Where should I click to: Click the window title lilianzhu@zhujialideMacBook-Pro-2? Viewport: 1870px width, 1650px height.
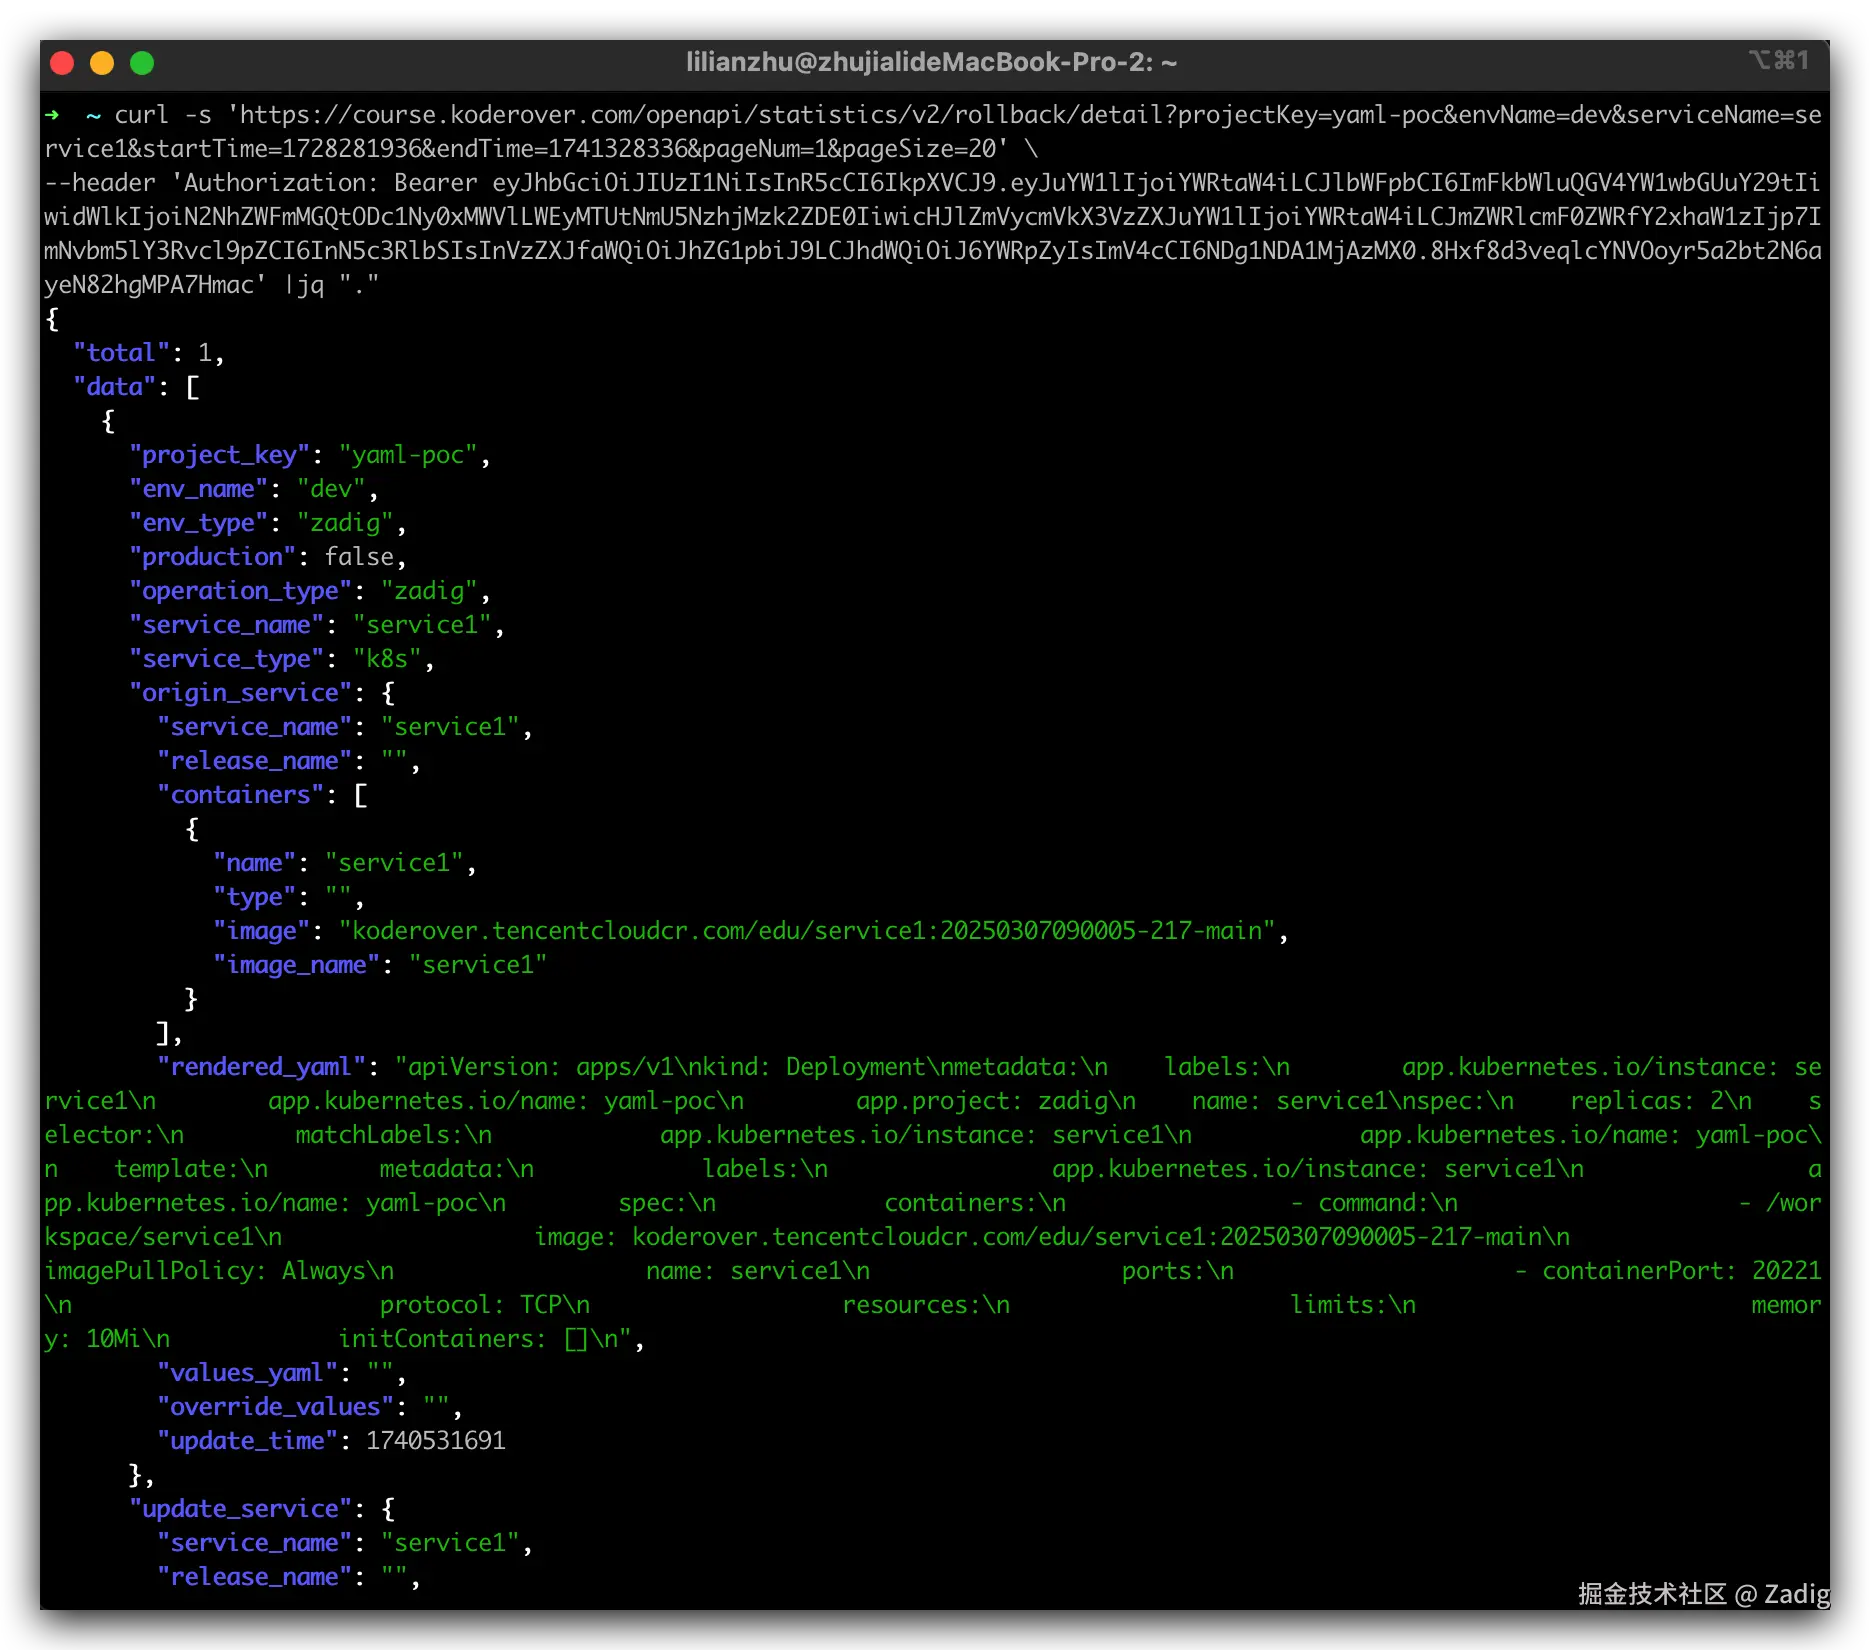[x=932, y=63]
